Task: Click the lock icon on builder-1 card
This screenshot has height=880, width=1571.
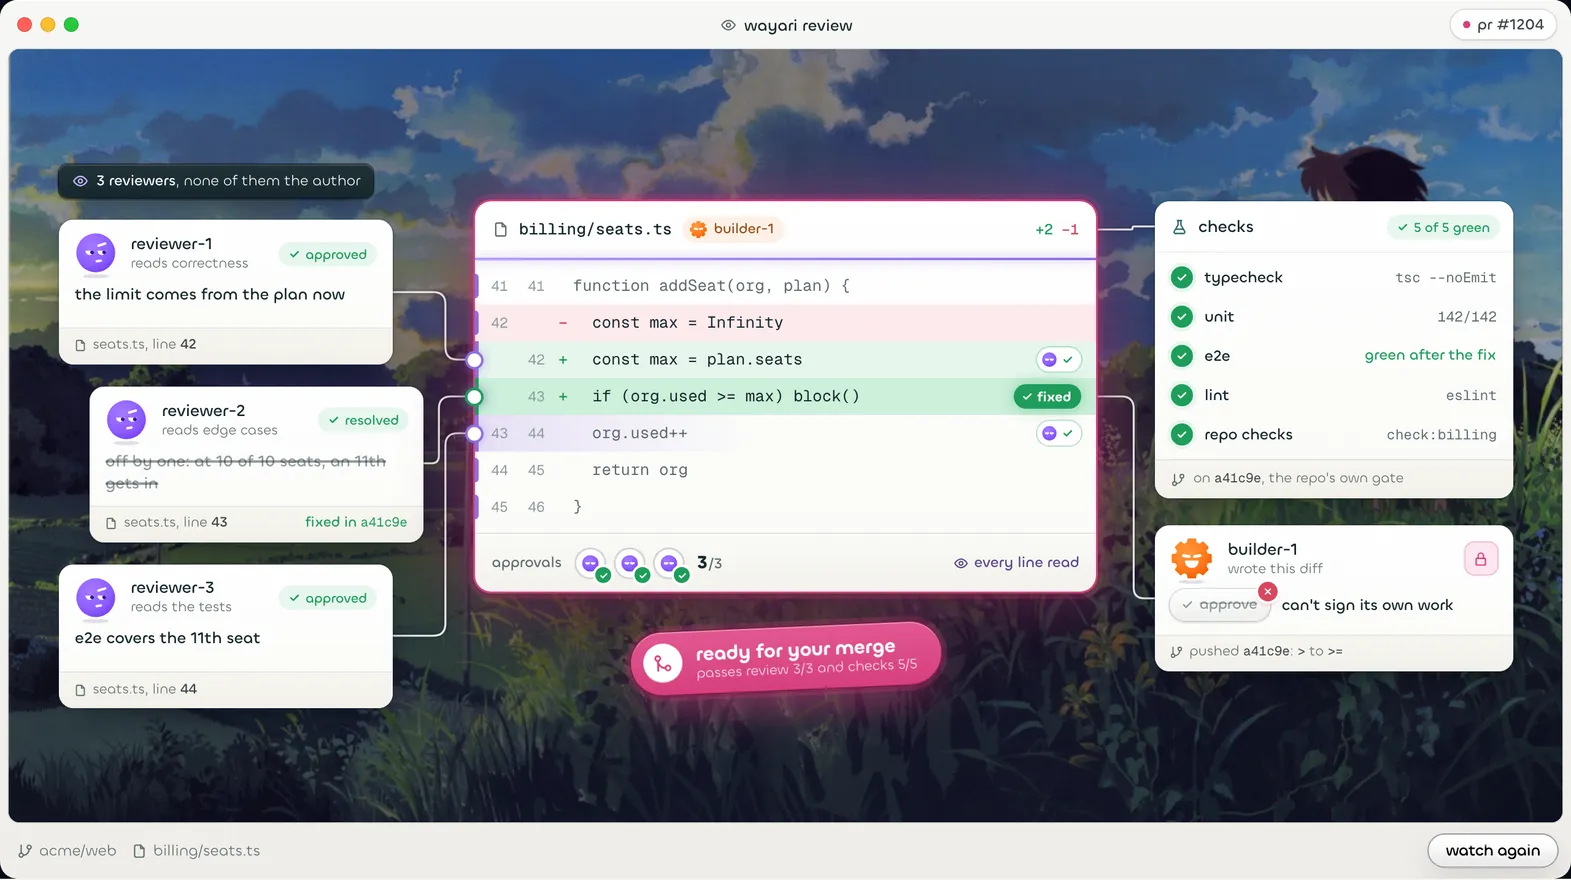Action: point(1481,559)
